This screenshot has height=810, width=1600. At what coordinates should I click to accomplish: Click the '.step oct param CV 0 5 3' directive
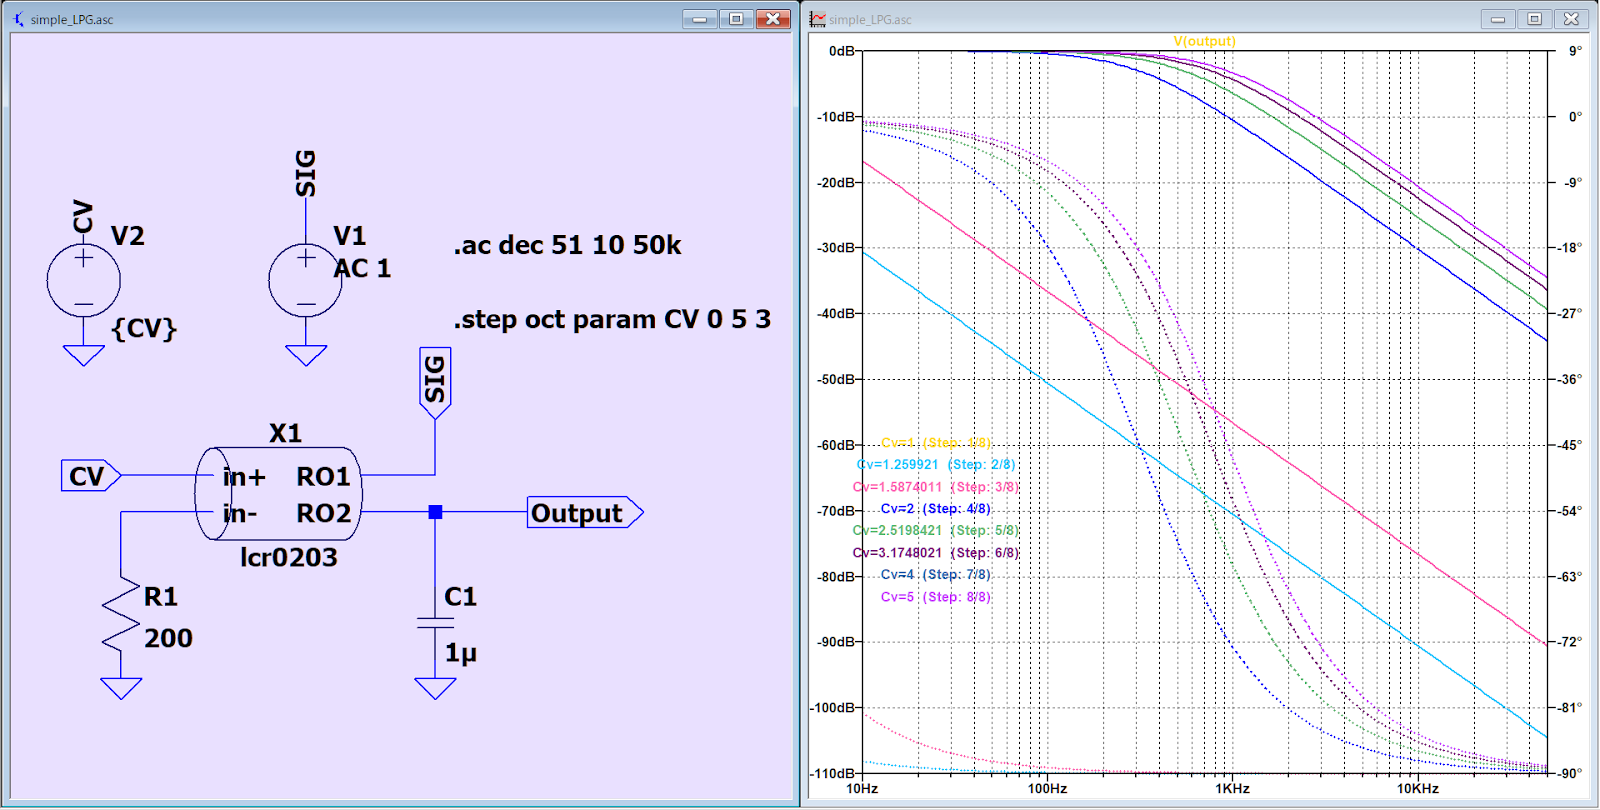tap(612, 319)
